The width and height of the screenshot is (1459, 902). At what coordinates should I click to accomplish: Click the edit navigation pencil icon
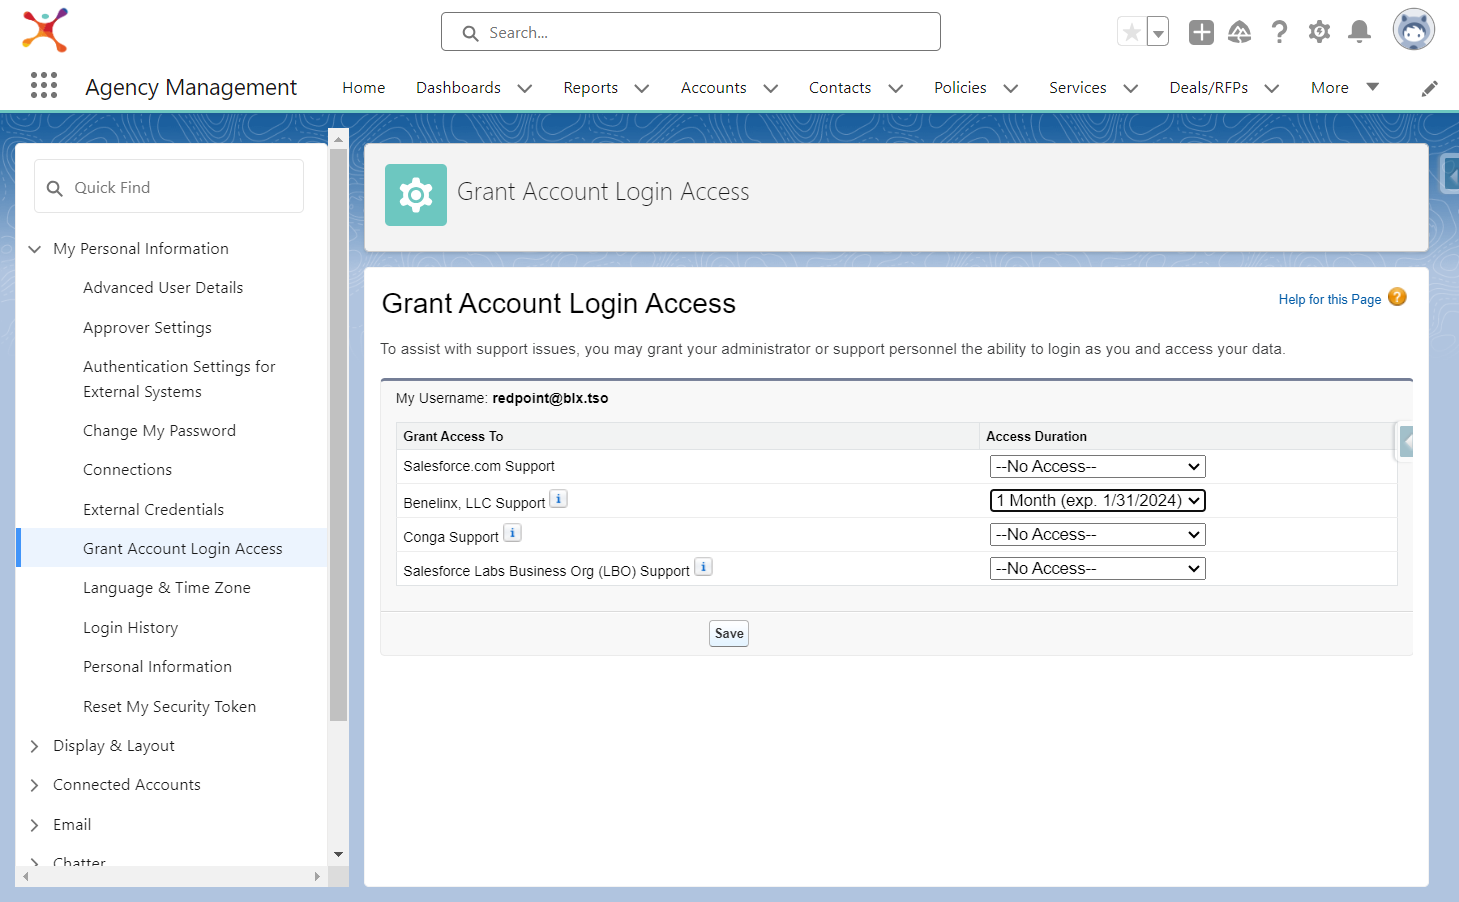pos(1430,88)
